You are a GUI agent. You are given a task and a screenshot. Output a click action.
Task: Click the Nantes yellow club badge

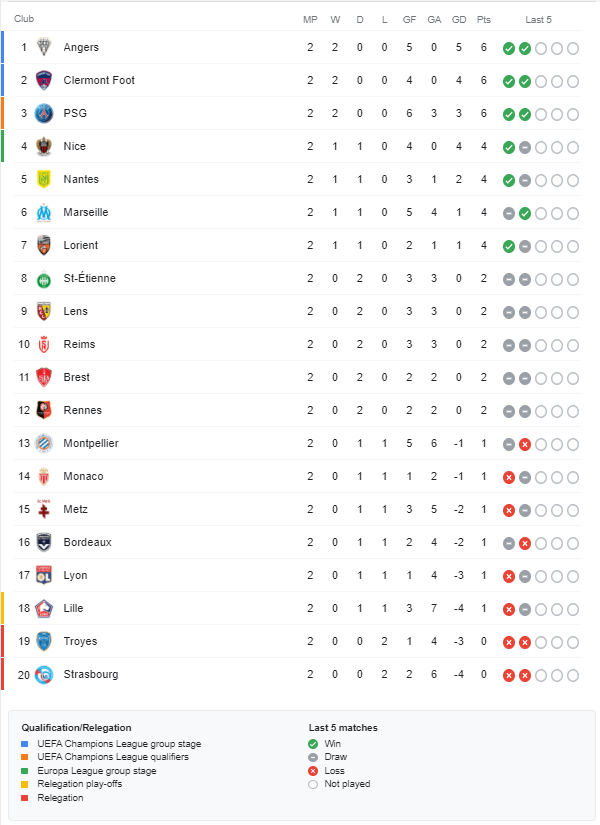(44, 179)
